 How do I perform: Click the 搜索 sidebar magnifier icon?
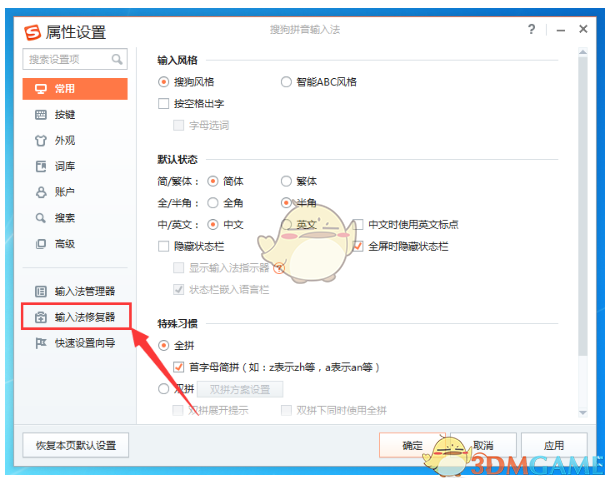coord(41,218)
